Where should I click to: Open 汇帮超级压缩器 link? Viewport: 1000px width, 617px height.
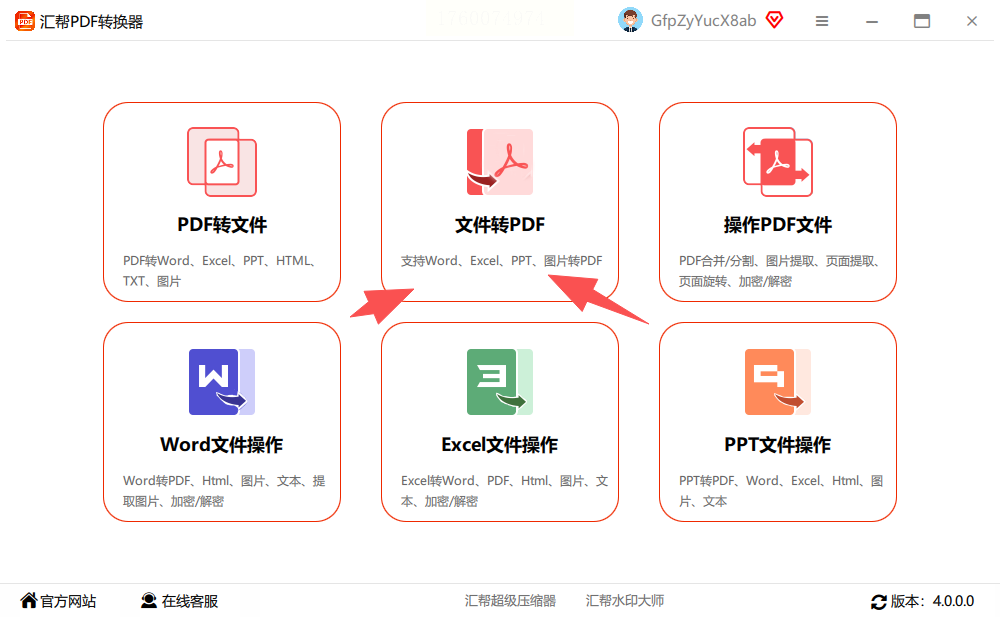(510, 601)
